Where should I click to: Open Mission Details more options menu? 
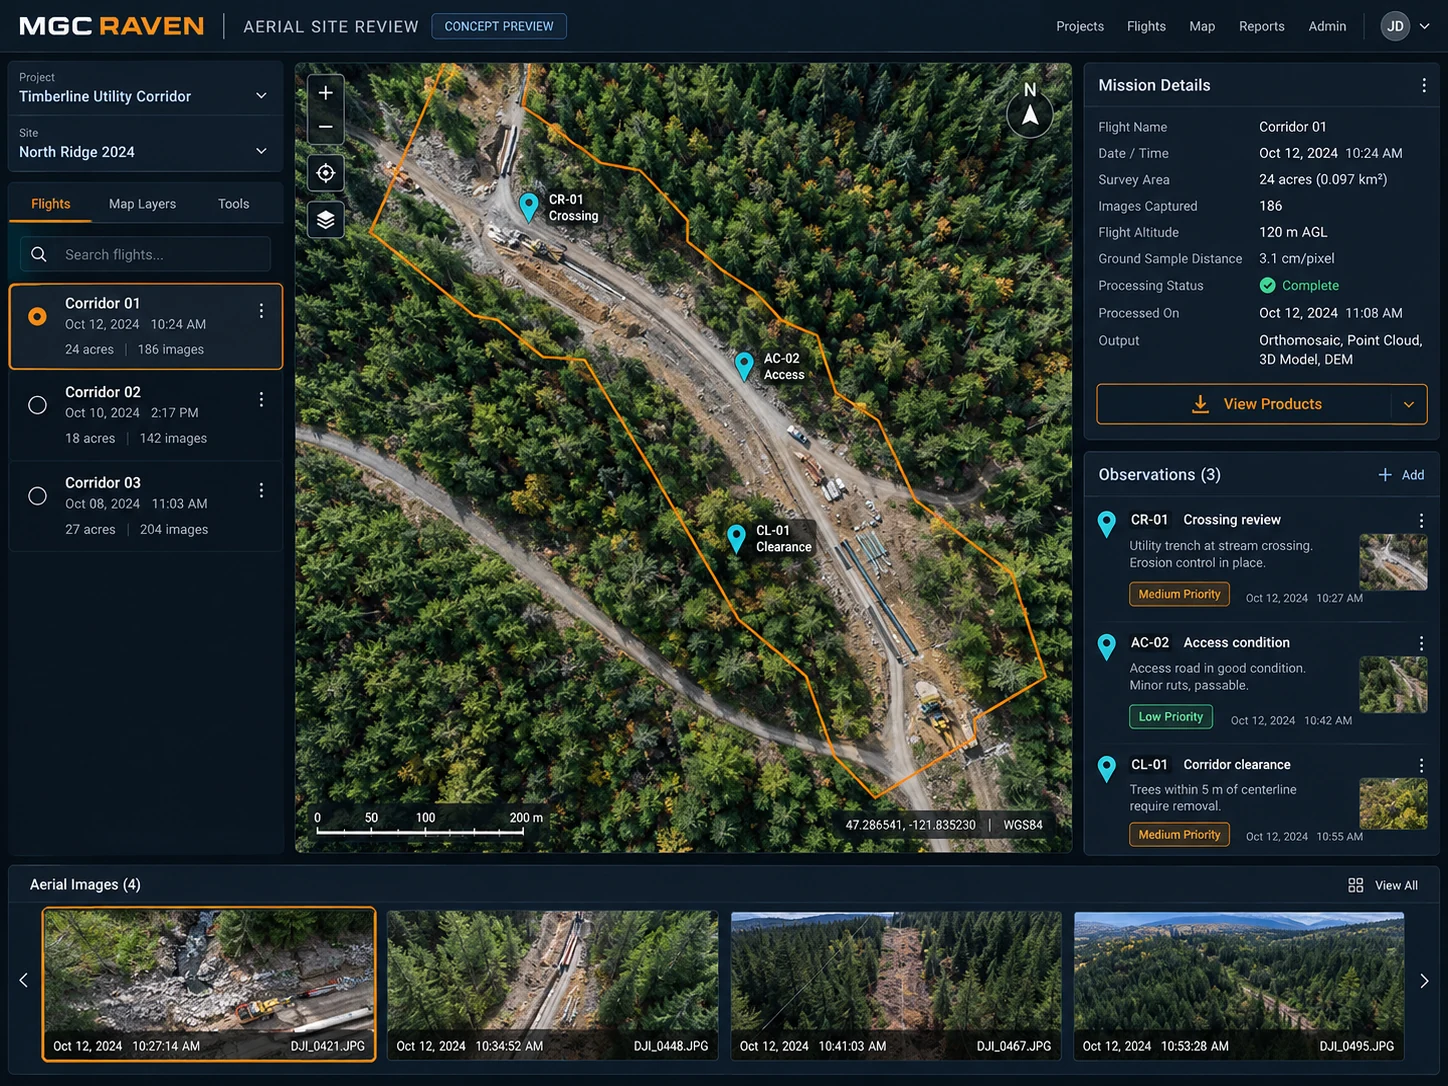pyautogui.click(x=1424, y=86)
